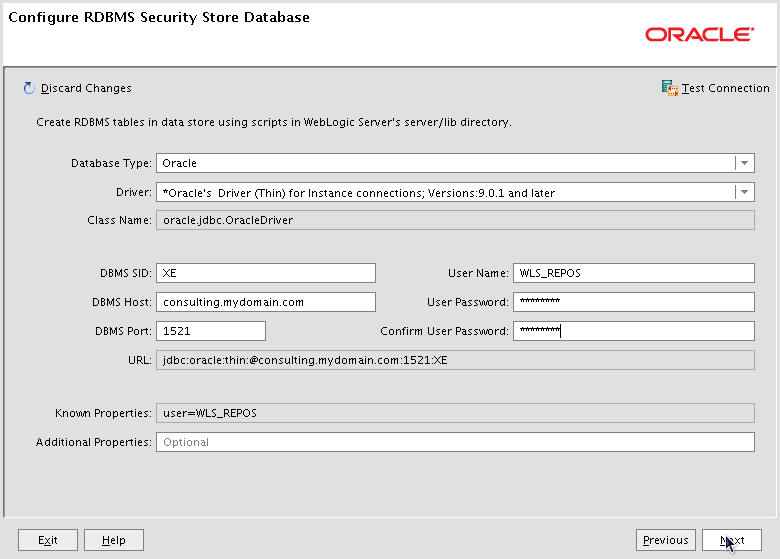Screen dimensions: 780x559
Task: Click the Previous button
Action: tap(666, 540)
